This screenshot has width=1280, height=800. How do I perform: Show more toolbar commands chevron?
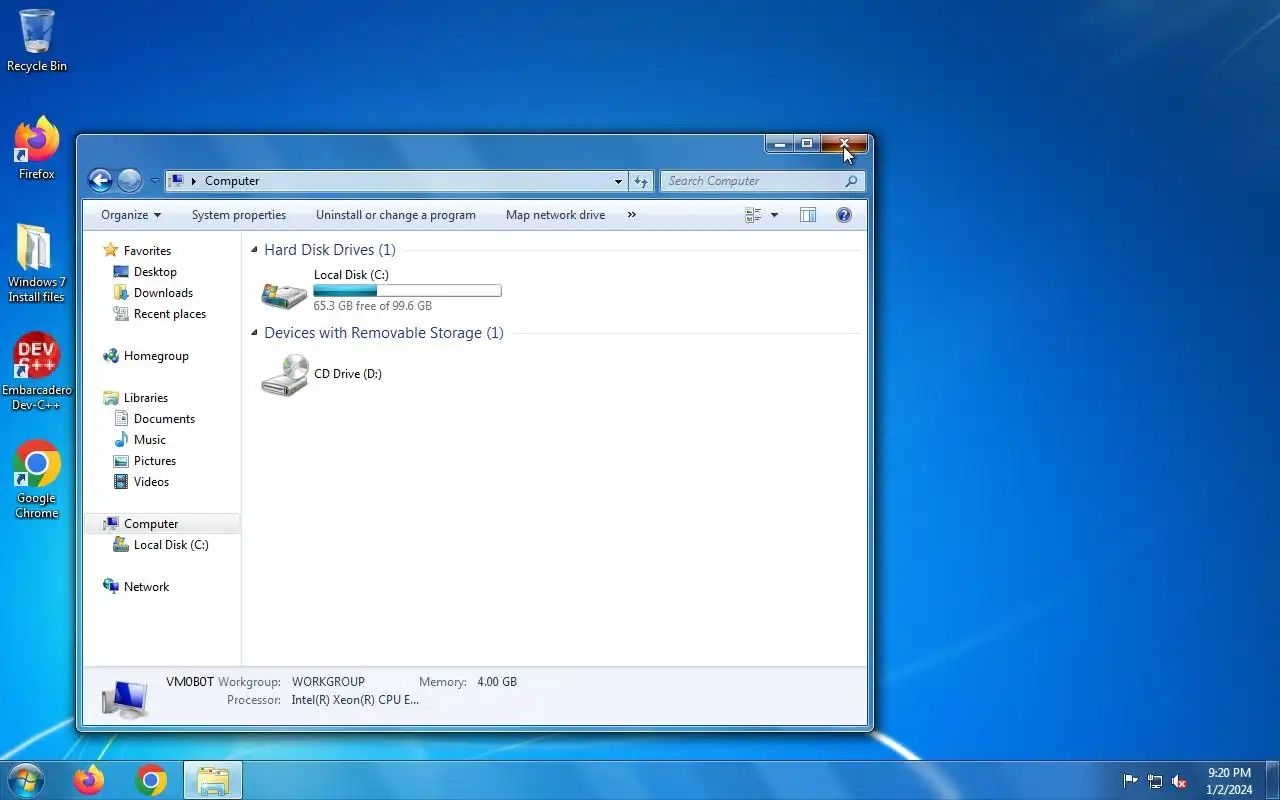coord(631,215)
